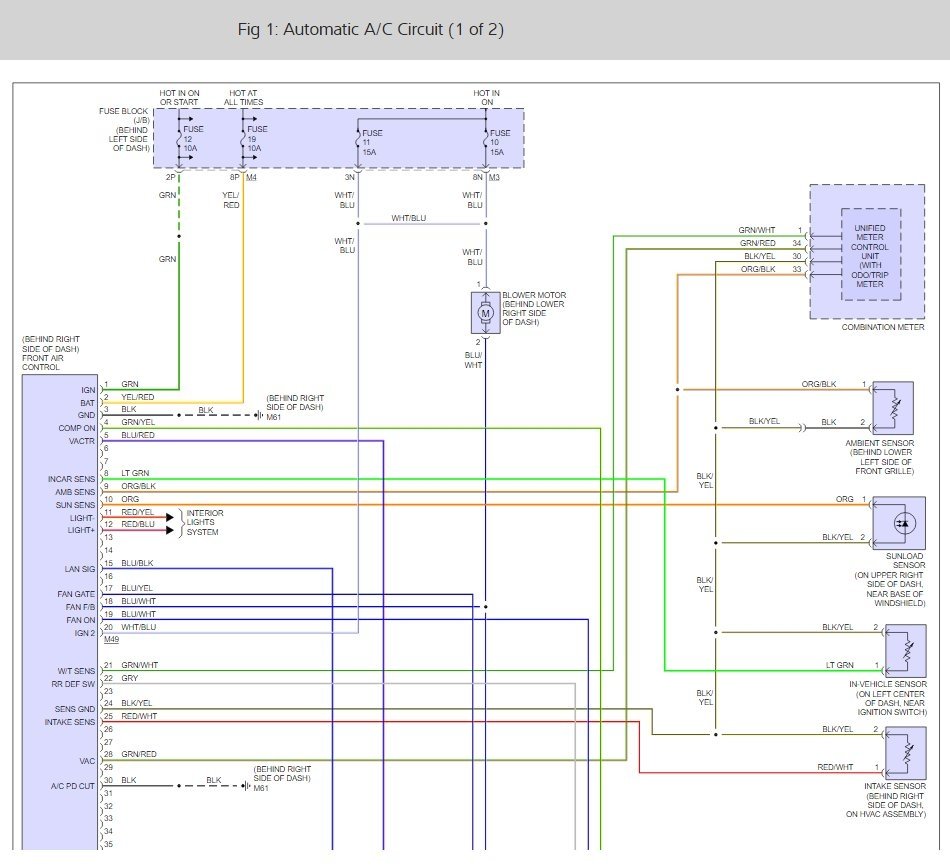Click the blower motor symbol
This screenshot has height=868, width=950.
coord(485,313)
